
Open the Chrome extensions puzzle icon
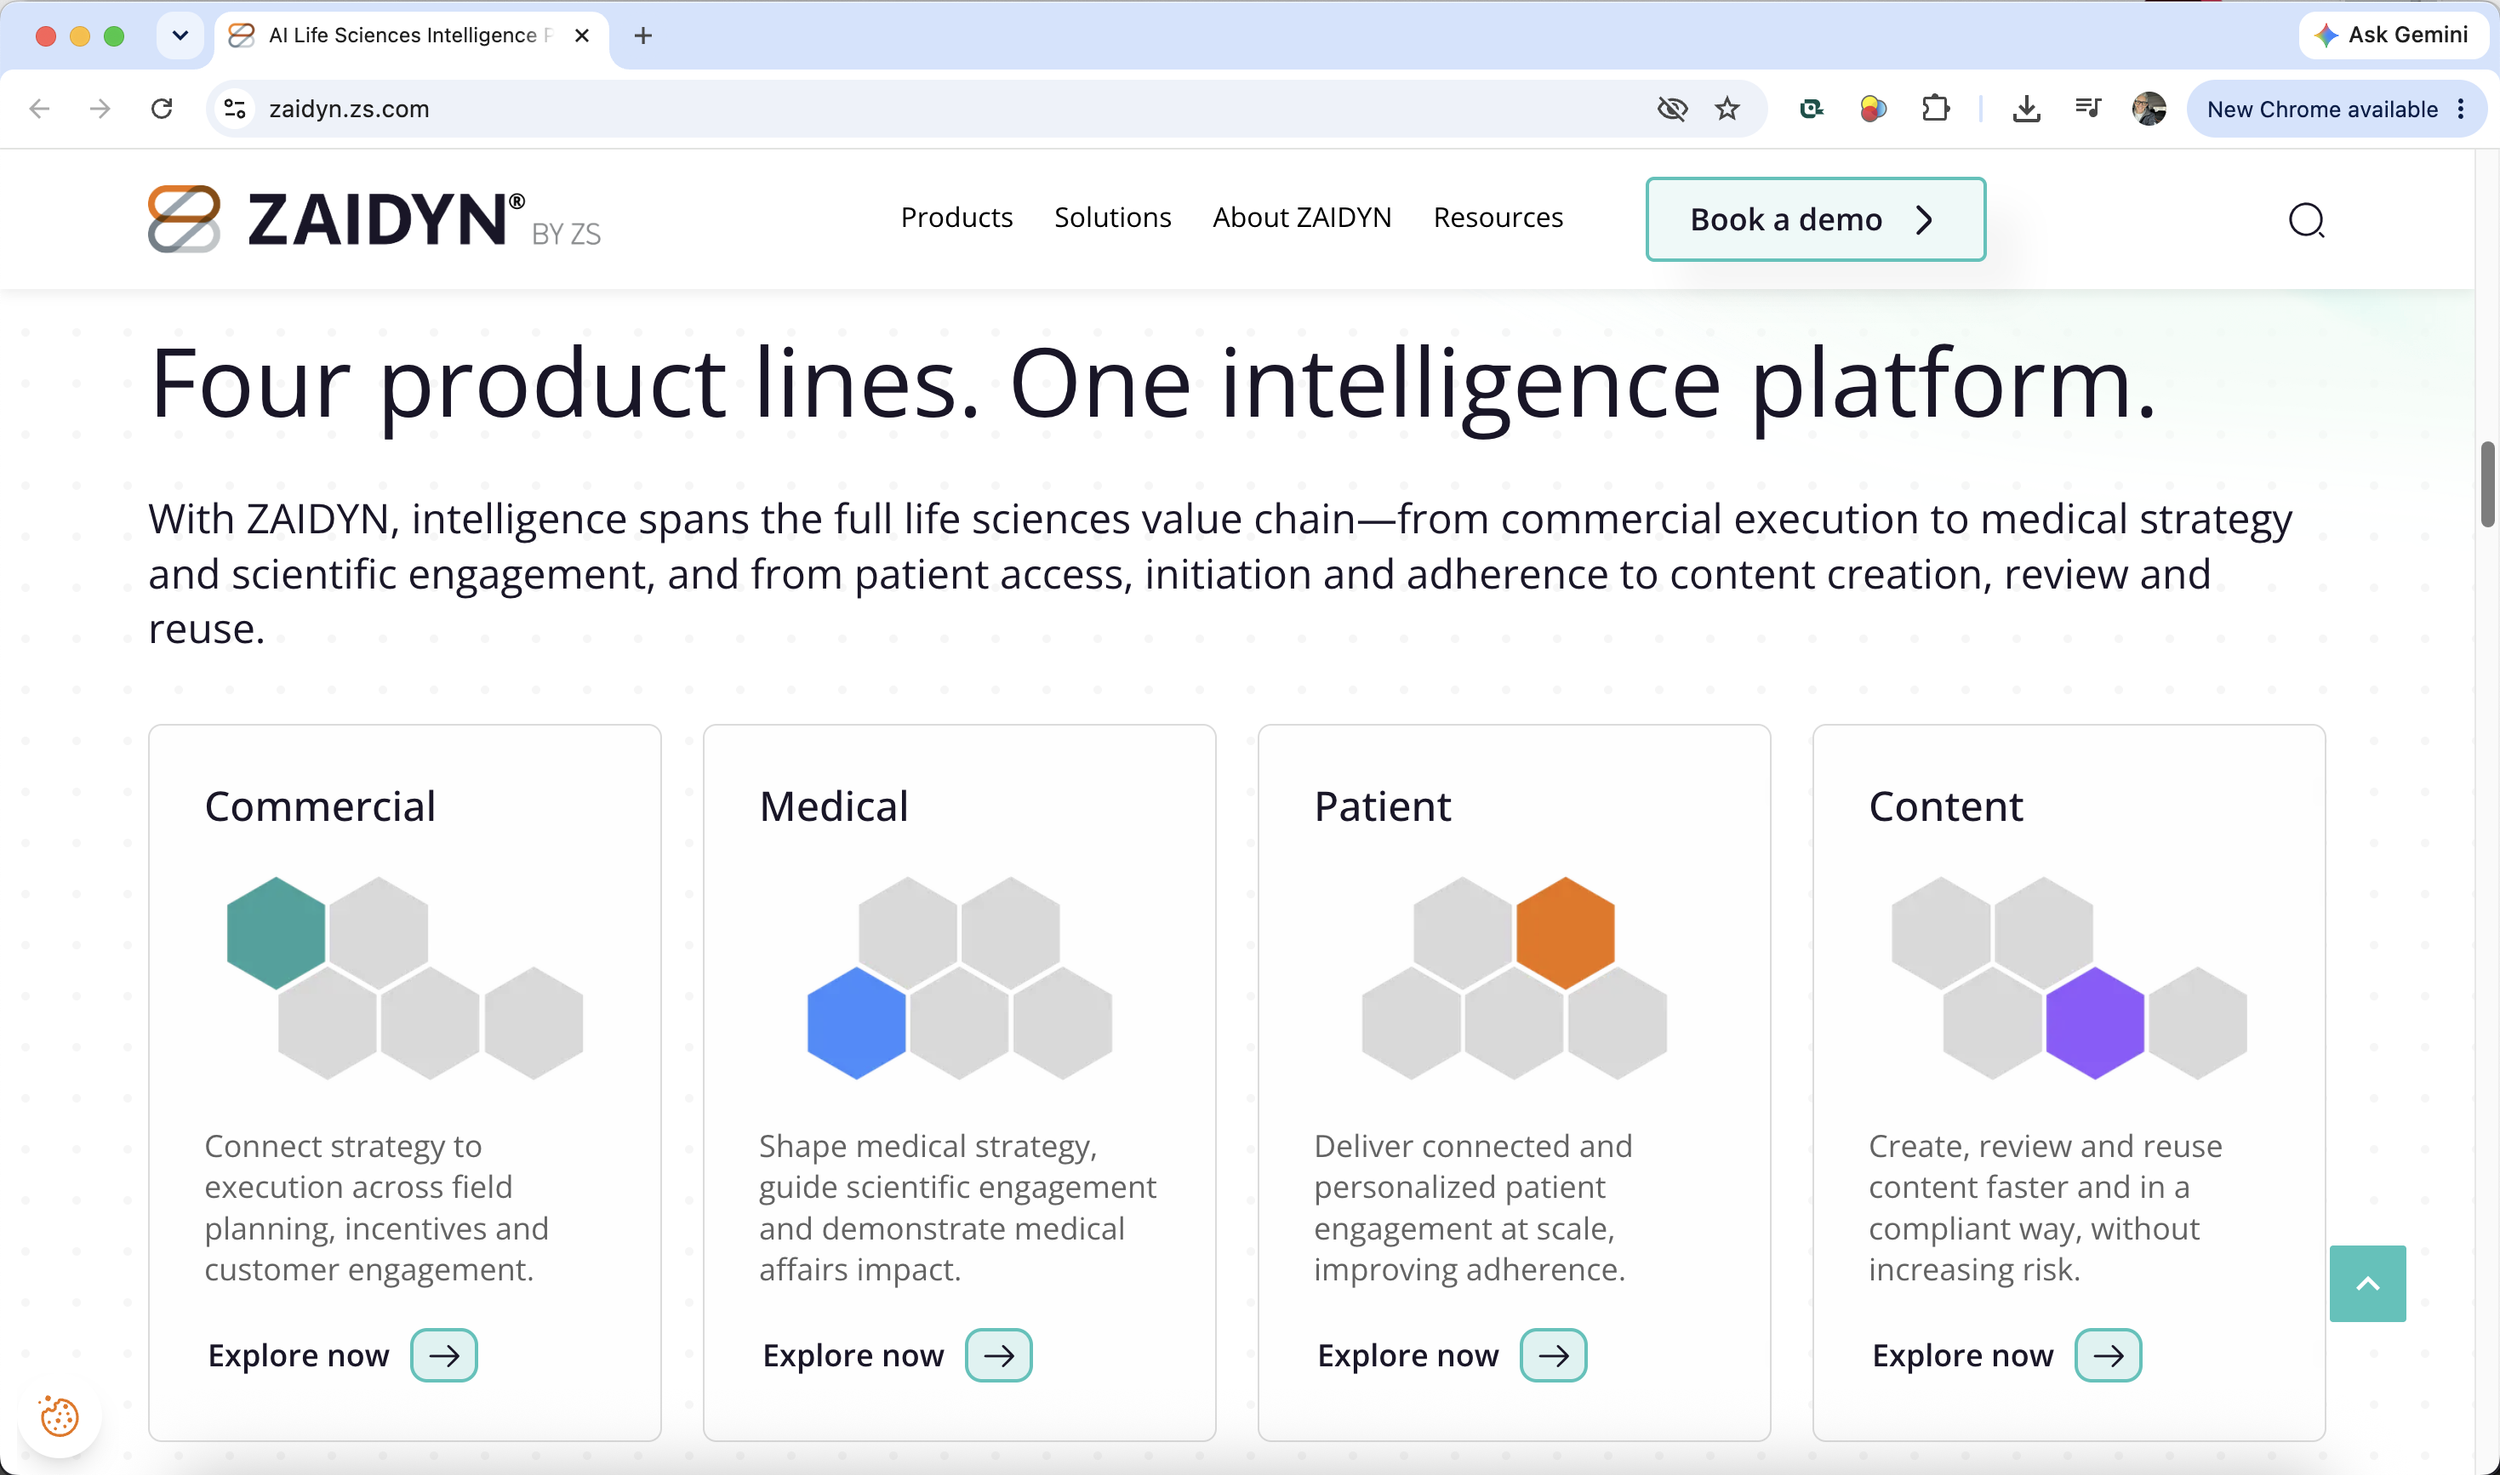tap(1935, 109)
